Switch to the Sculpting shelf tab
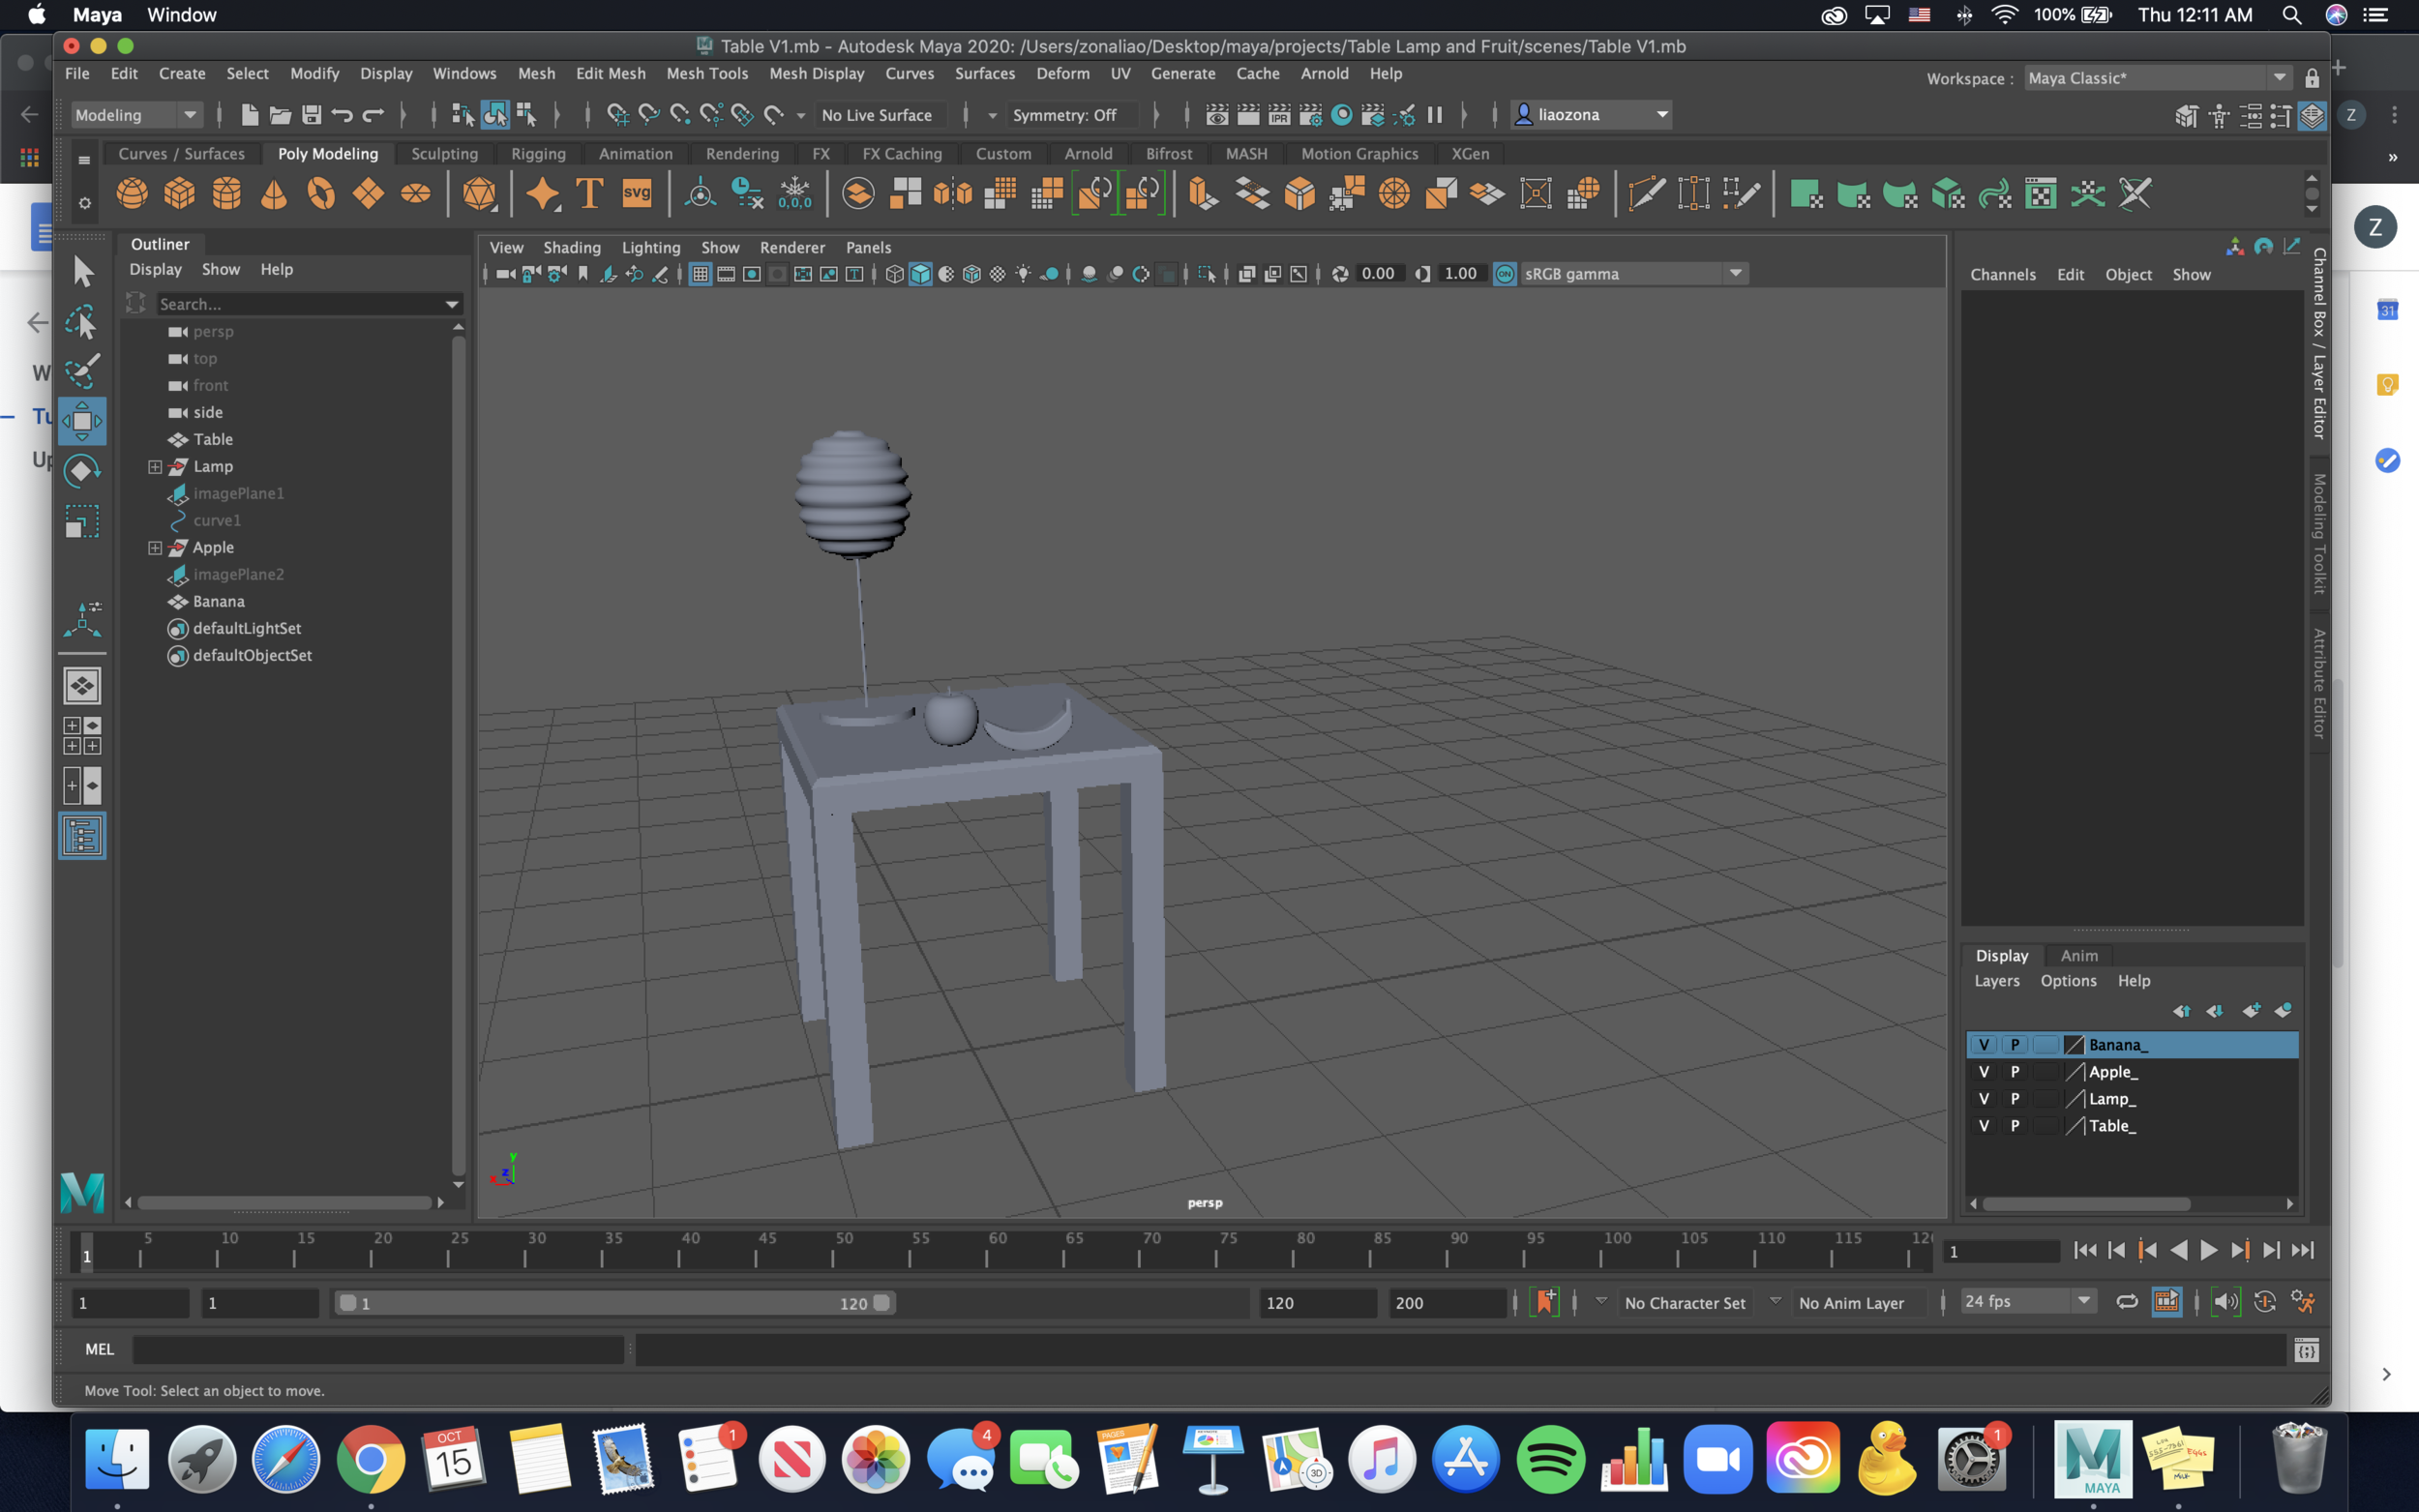This screenshot has width=2419, height=1512. (444, 154)
